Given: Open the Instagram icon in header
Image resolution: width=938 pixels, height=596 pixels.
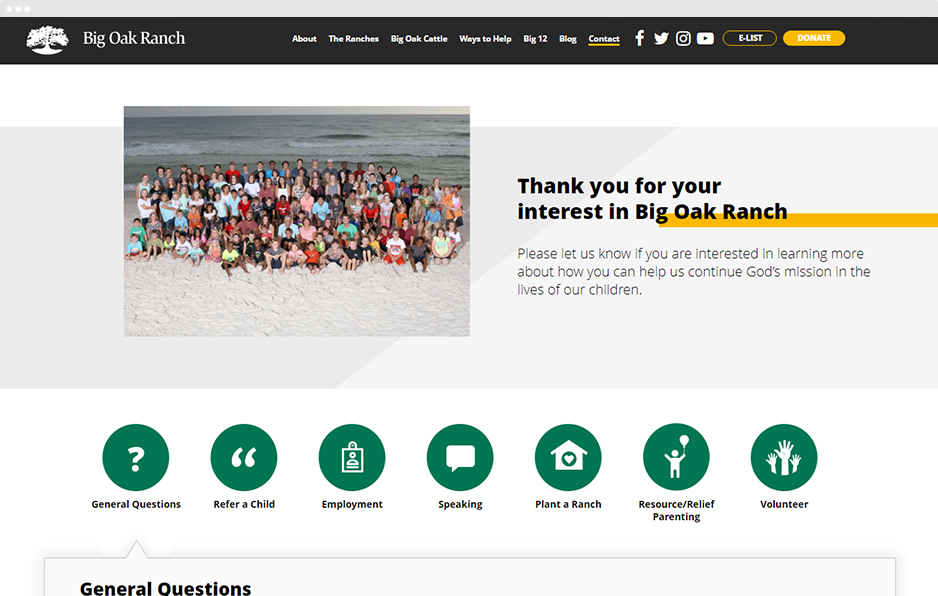Looking at the screenshot, I should pos(683,38).
